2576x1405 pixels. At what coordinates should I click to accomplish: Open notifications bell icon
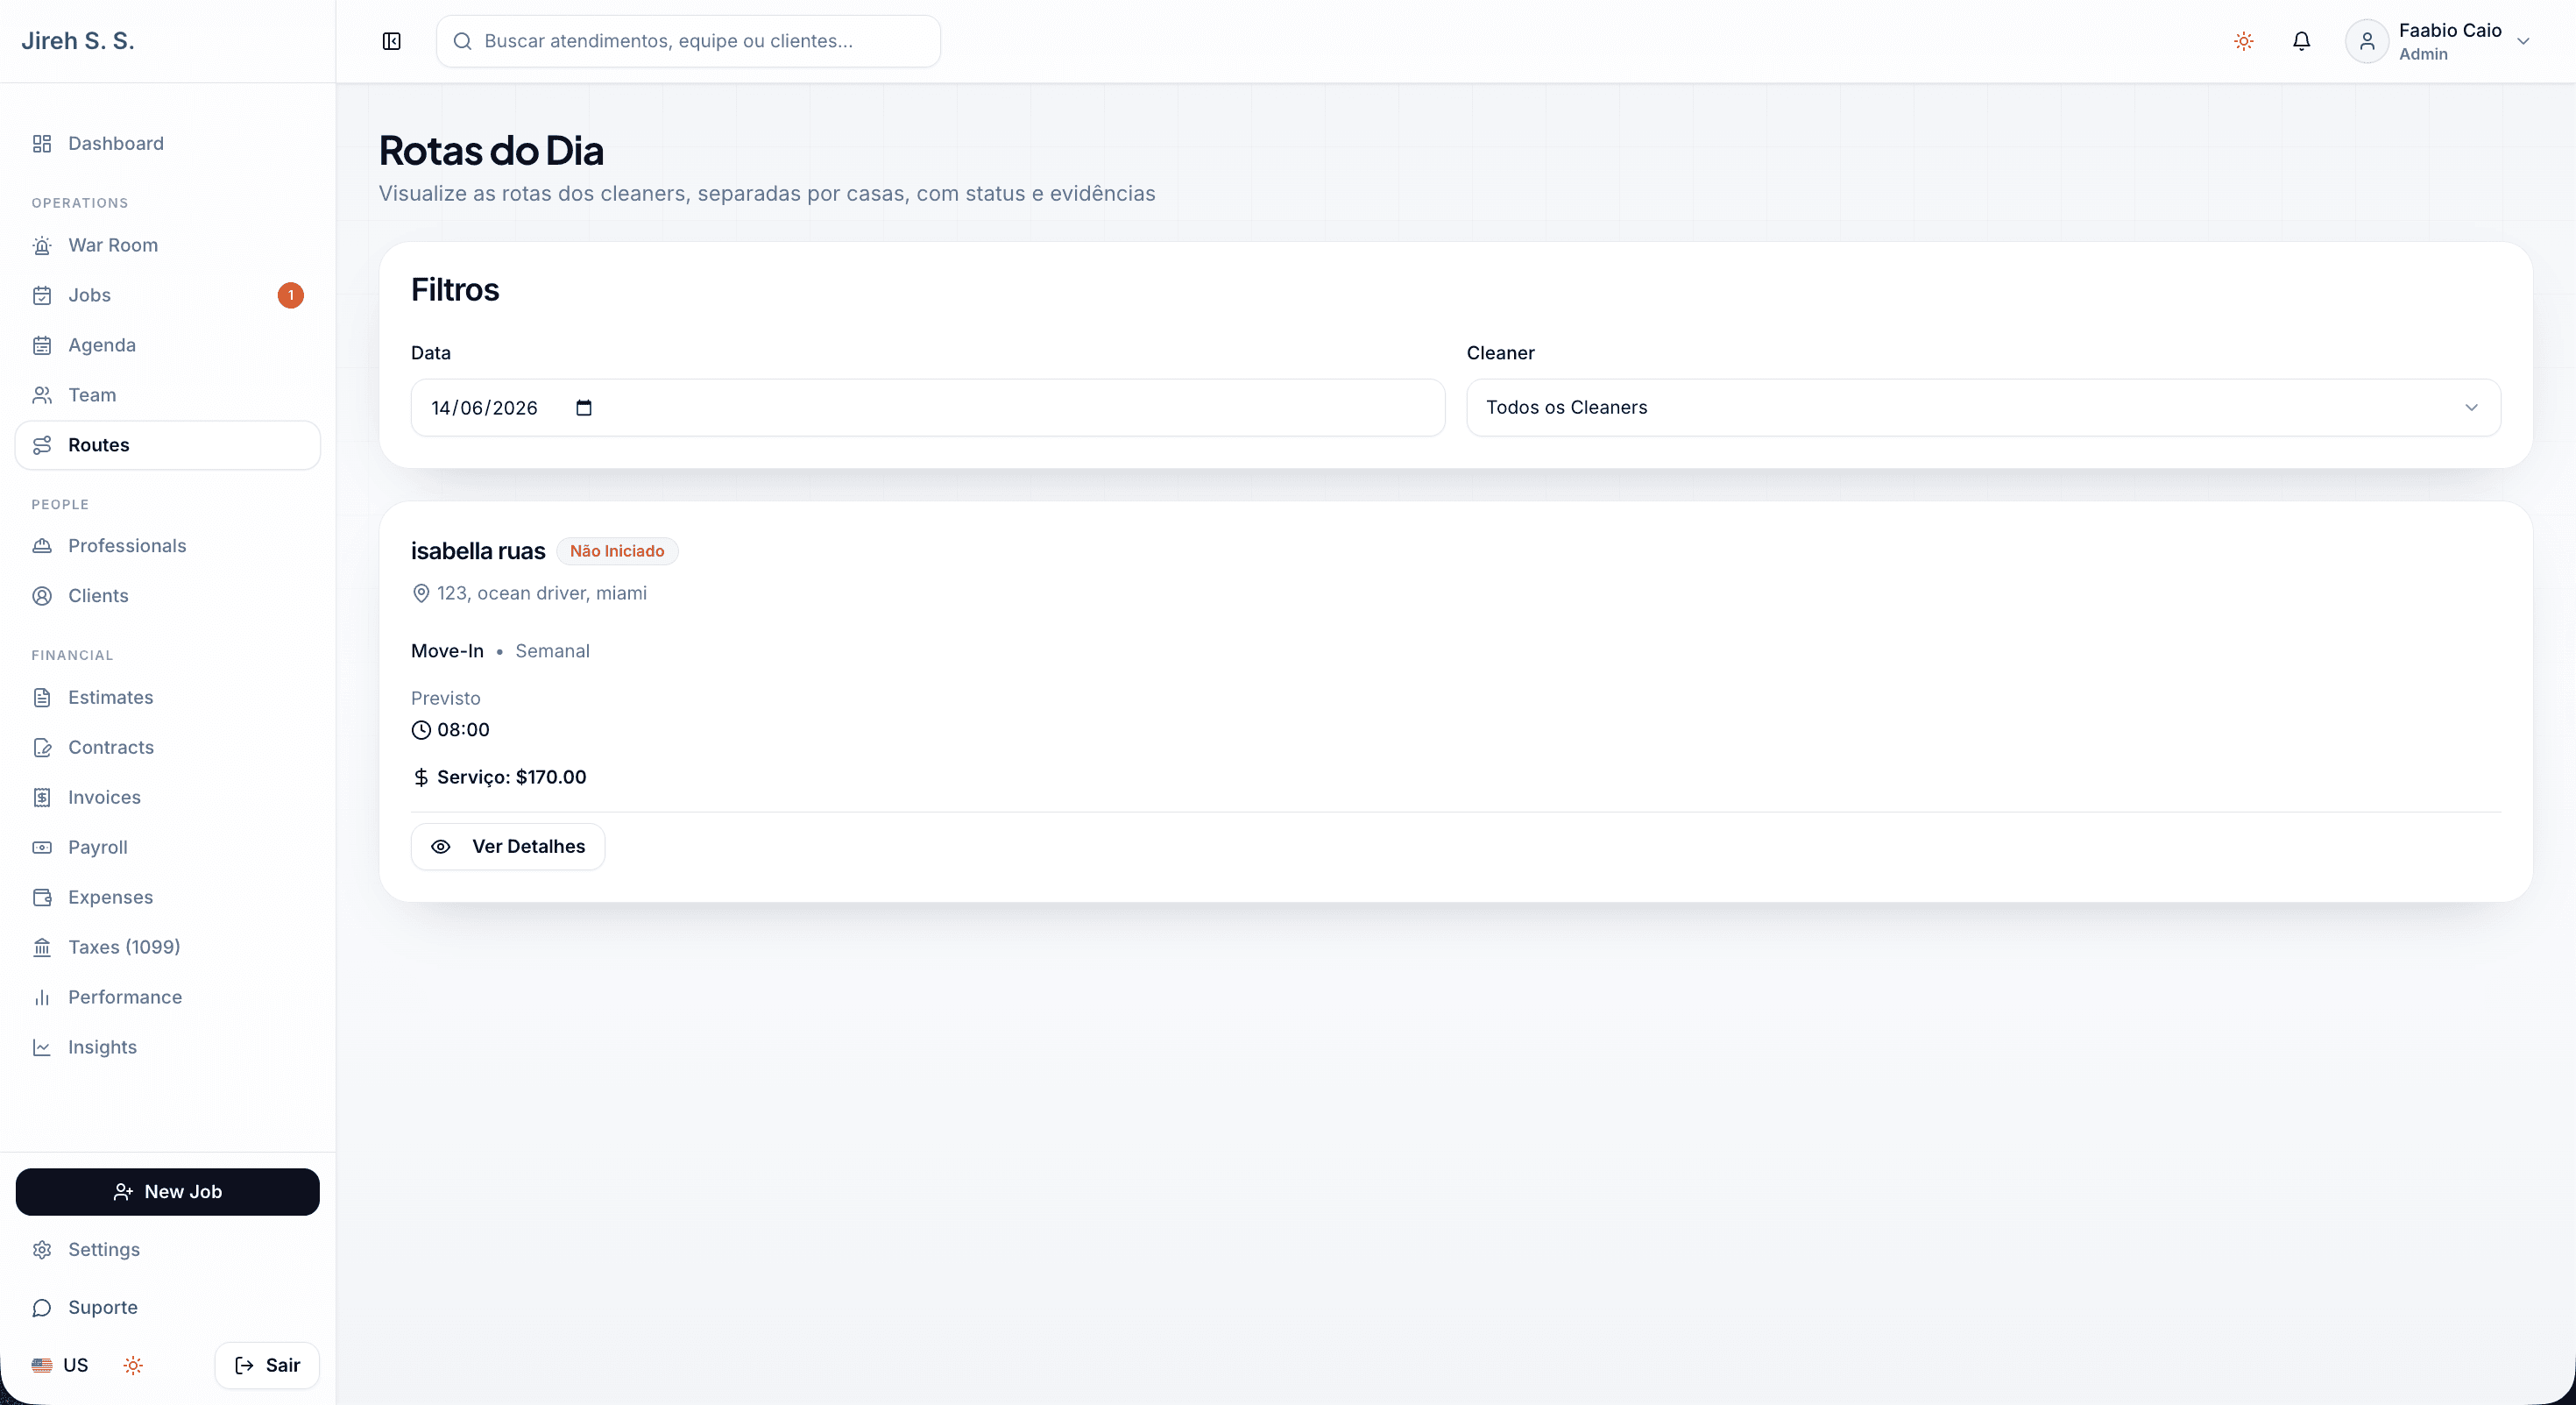pyautogui.click(x=2301, y=41)
